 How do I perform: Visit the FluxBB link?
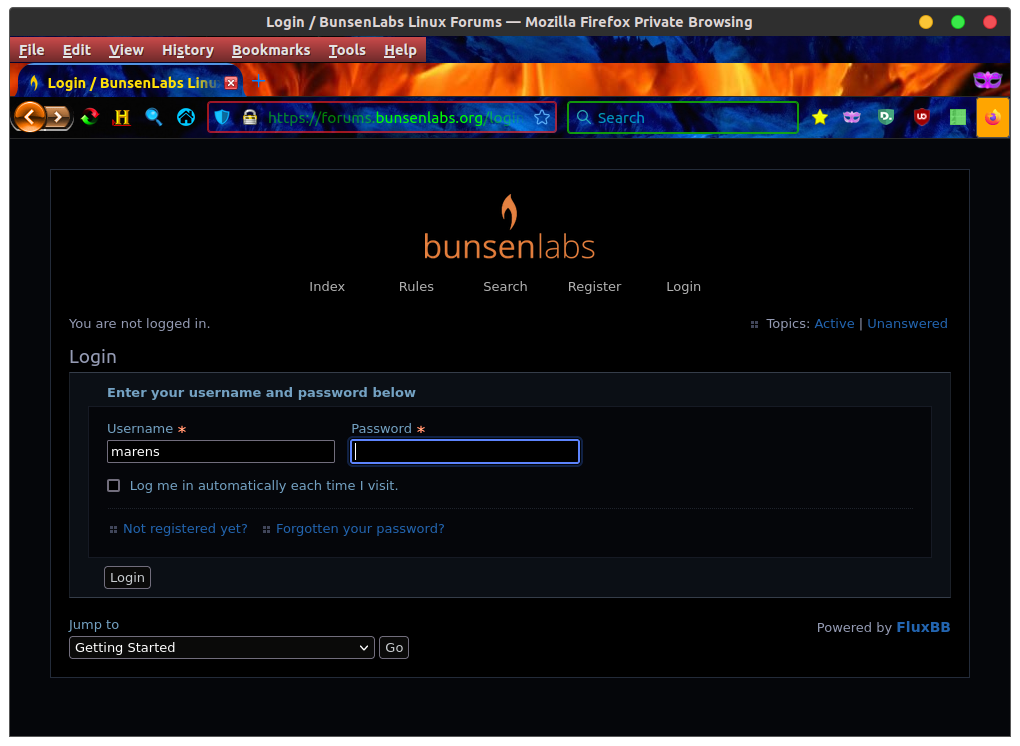[x=923, y=628]
